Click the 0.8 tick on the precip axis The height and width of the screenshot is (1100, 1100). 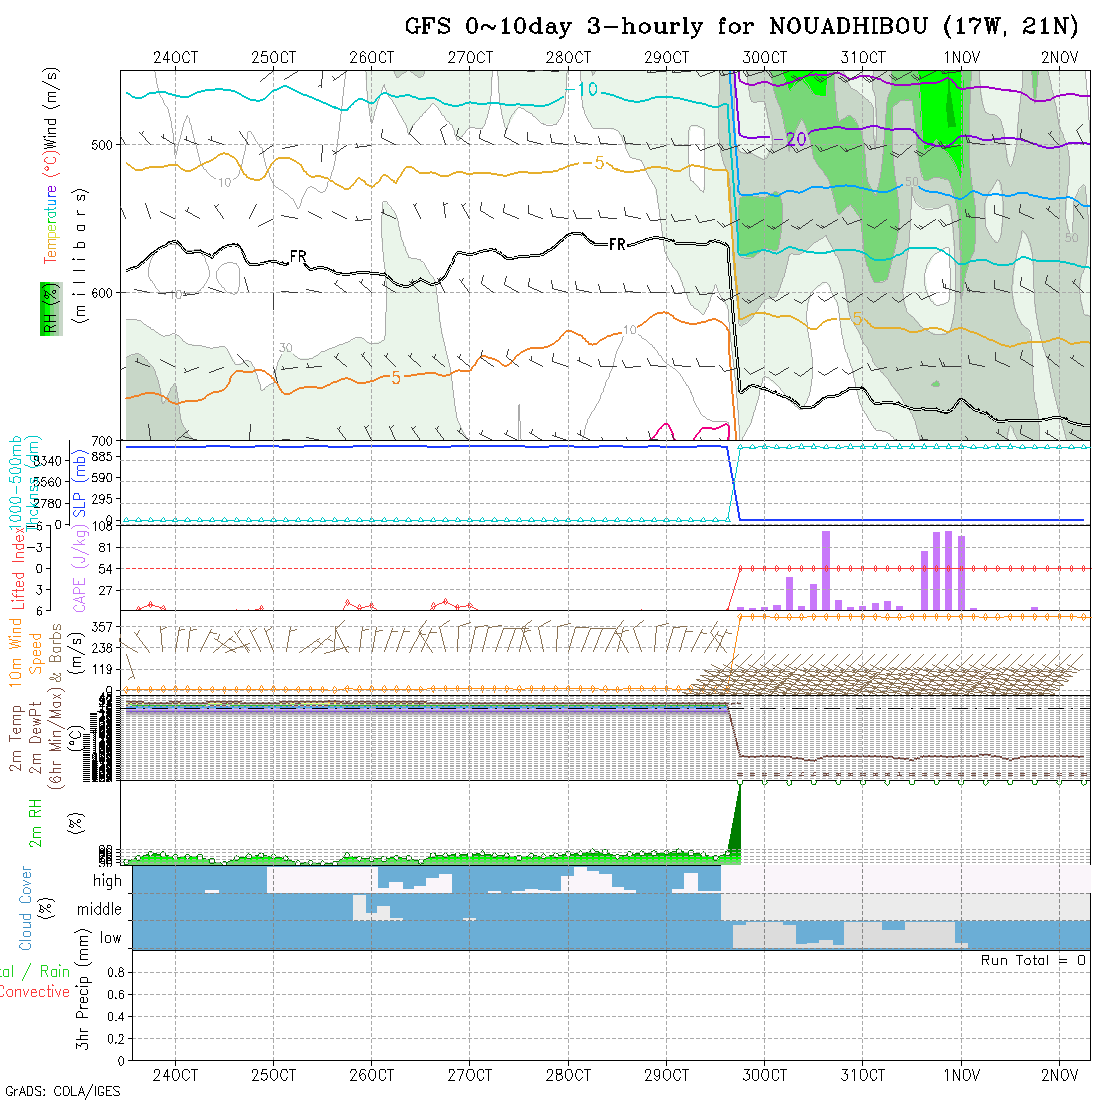coord(113,972)
